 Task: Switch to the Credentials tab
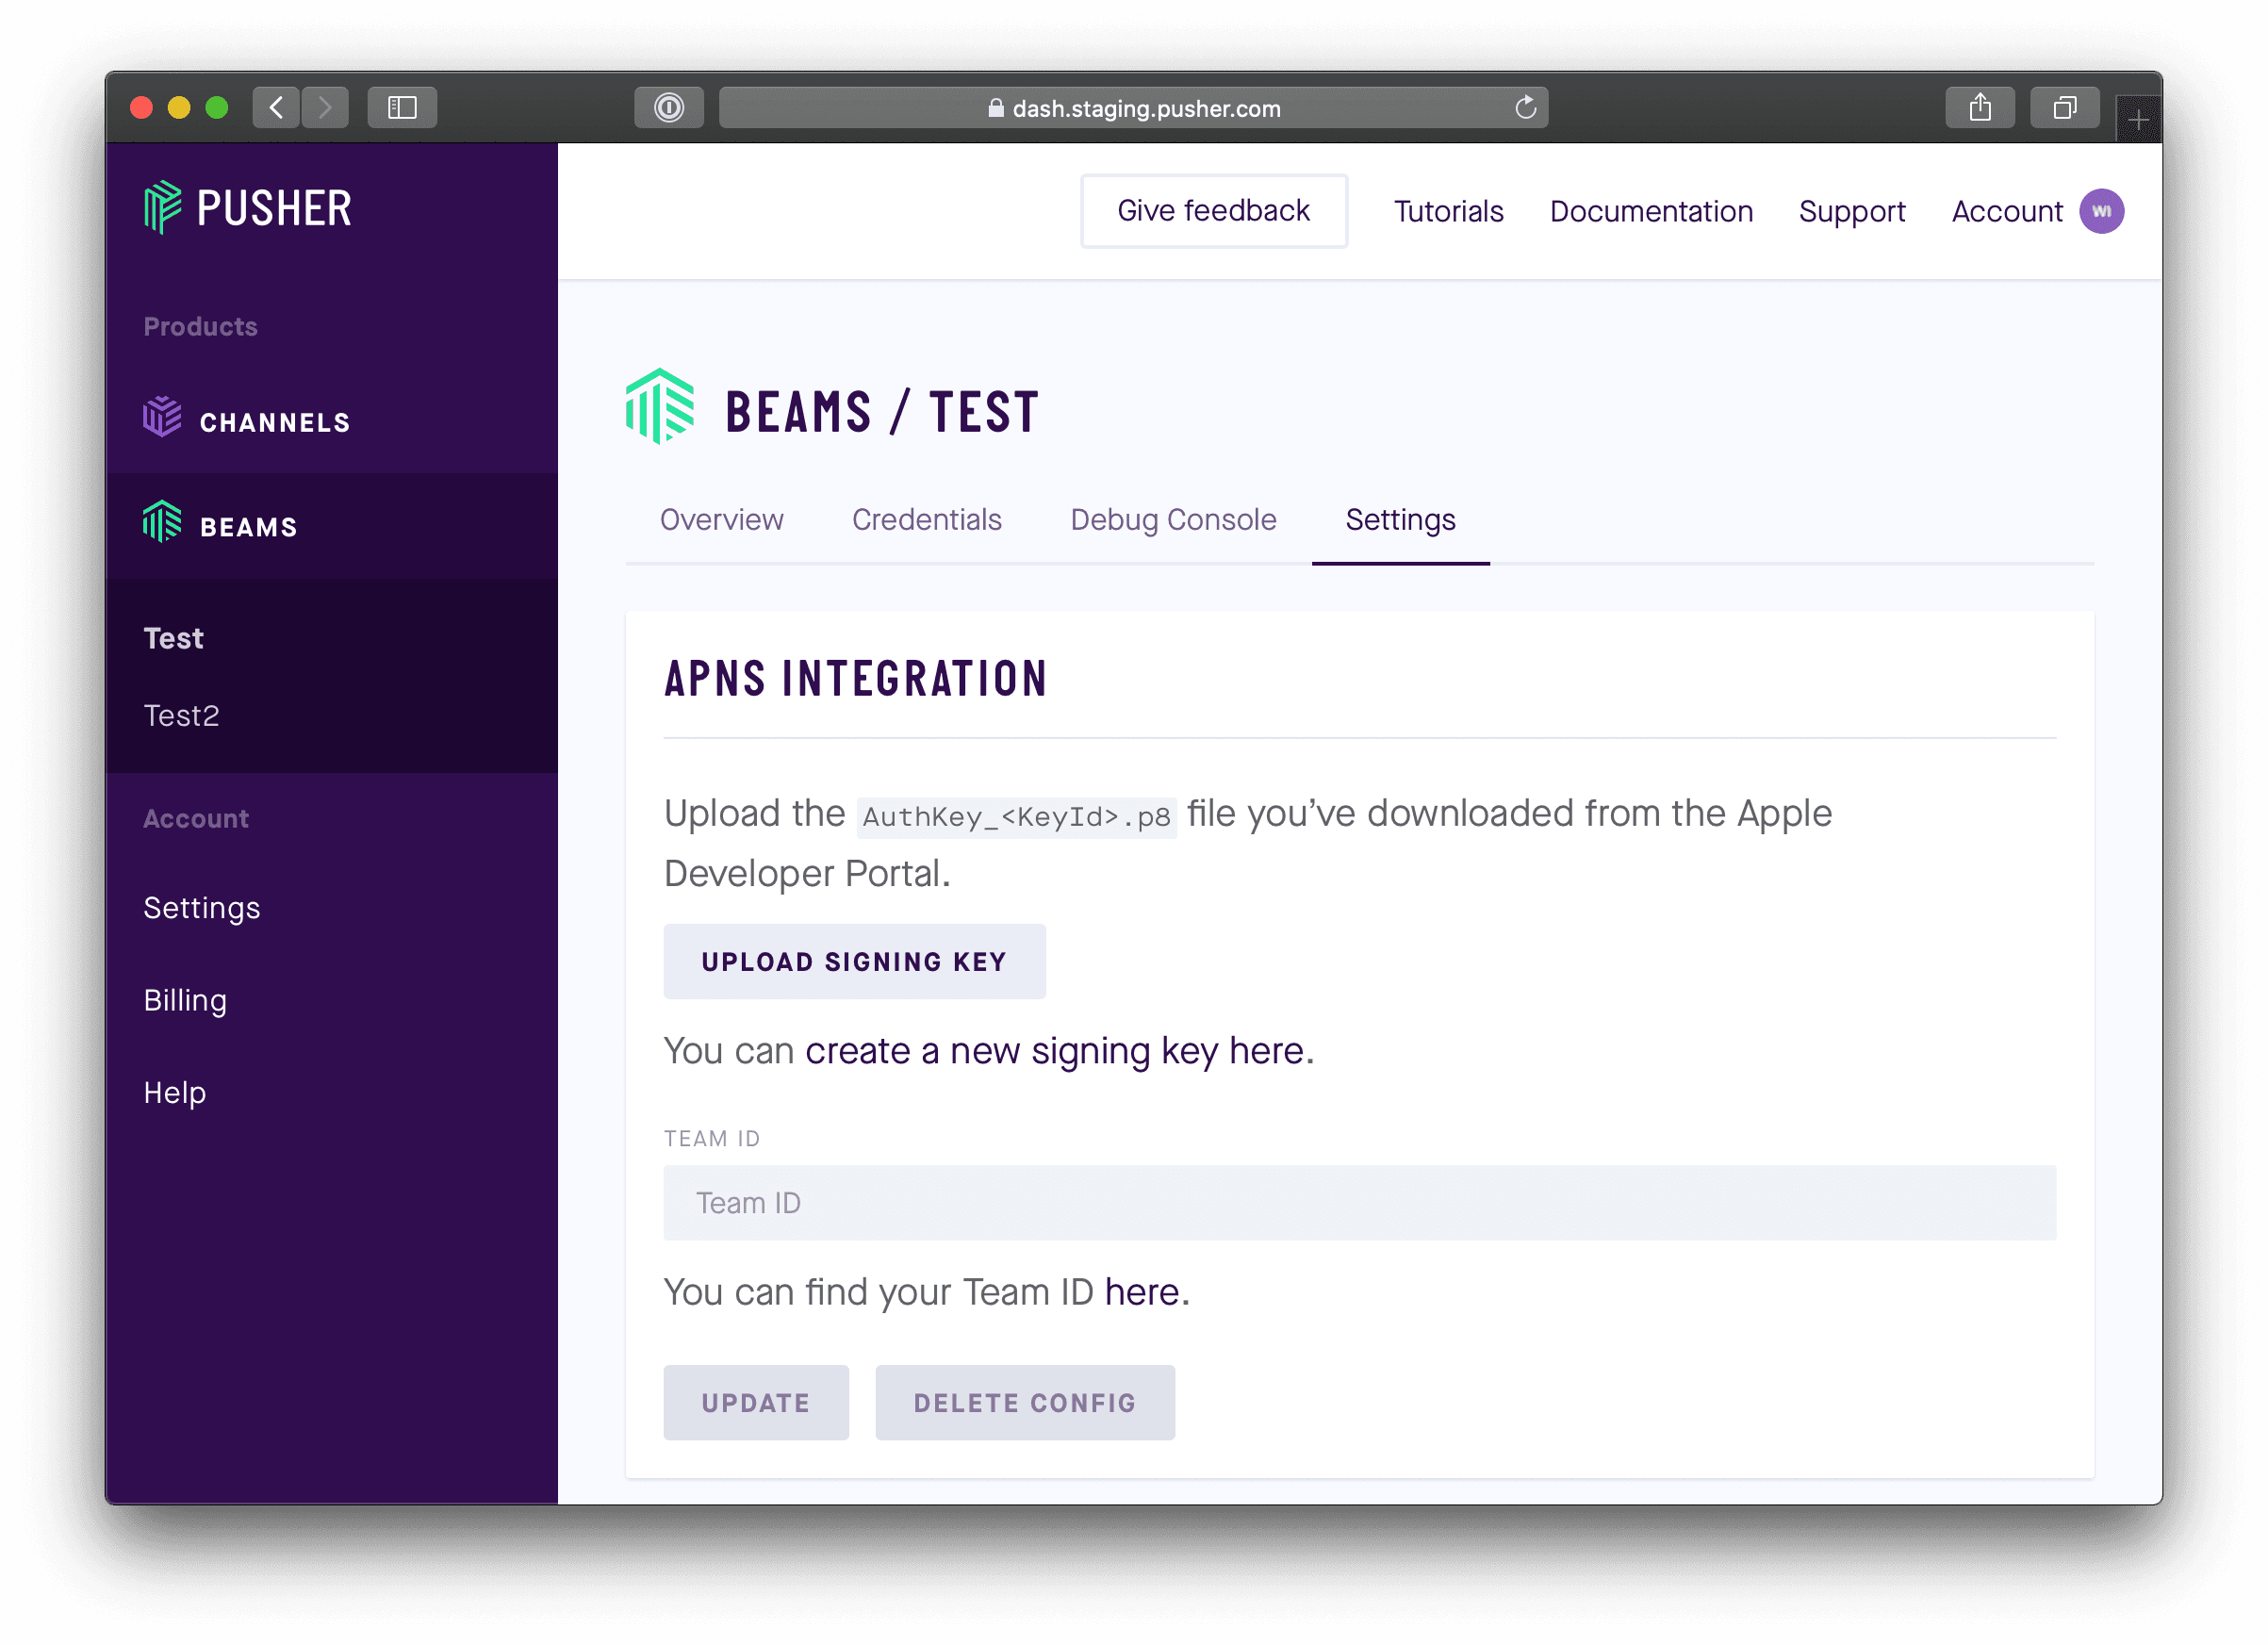[926, 520]
